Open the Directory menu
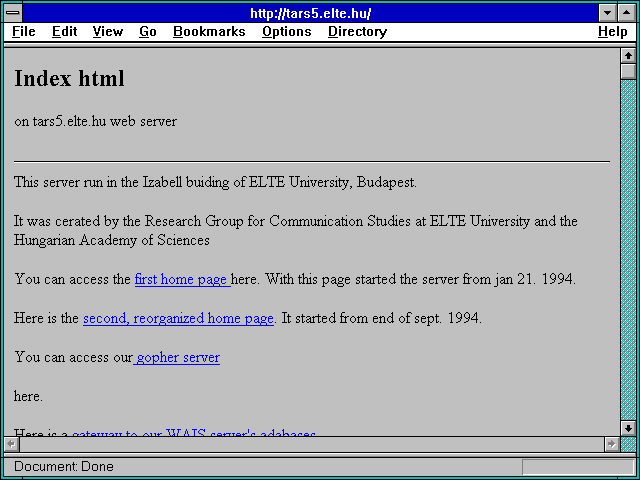 pyautogui.click(x=358, y=32)
